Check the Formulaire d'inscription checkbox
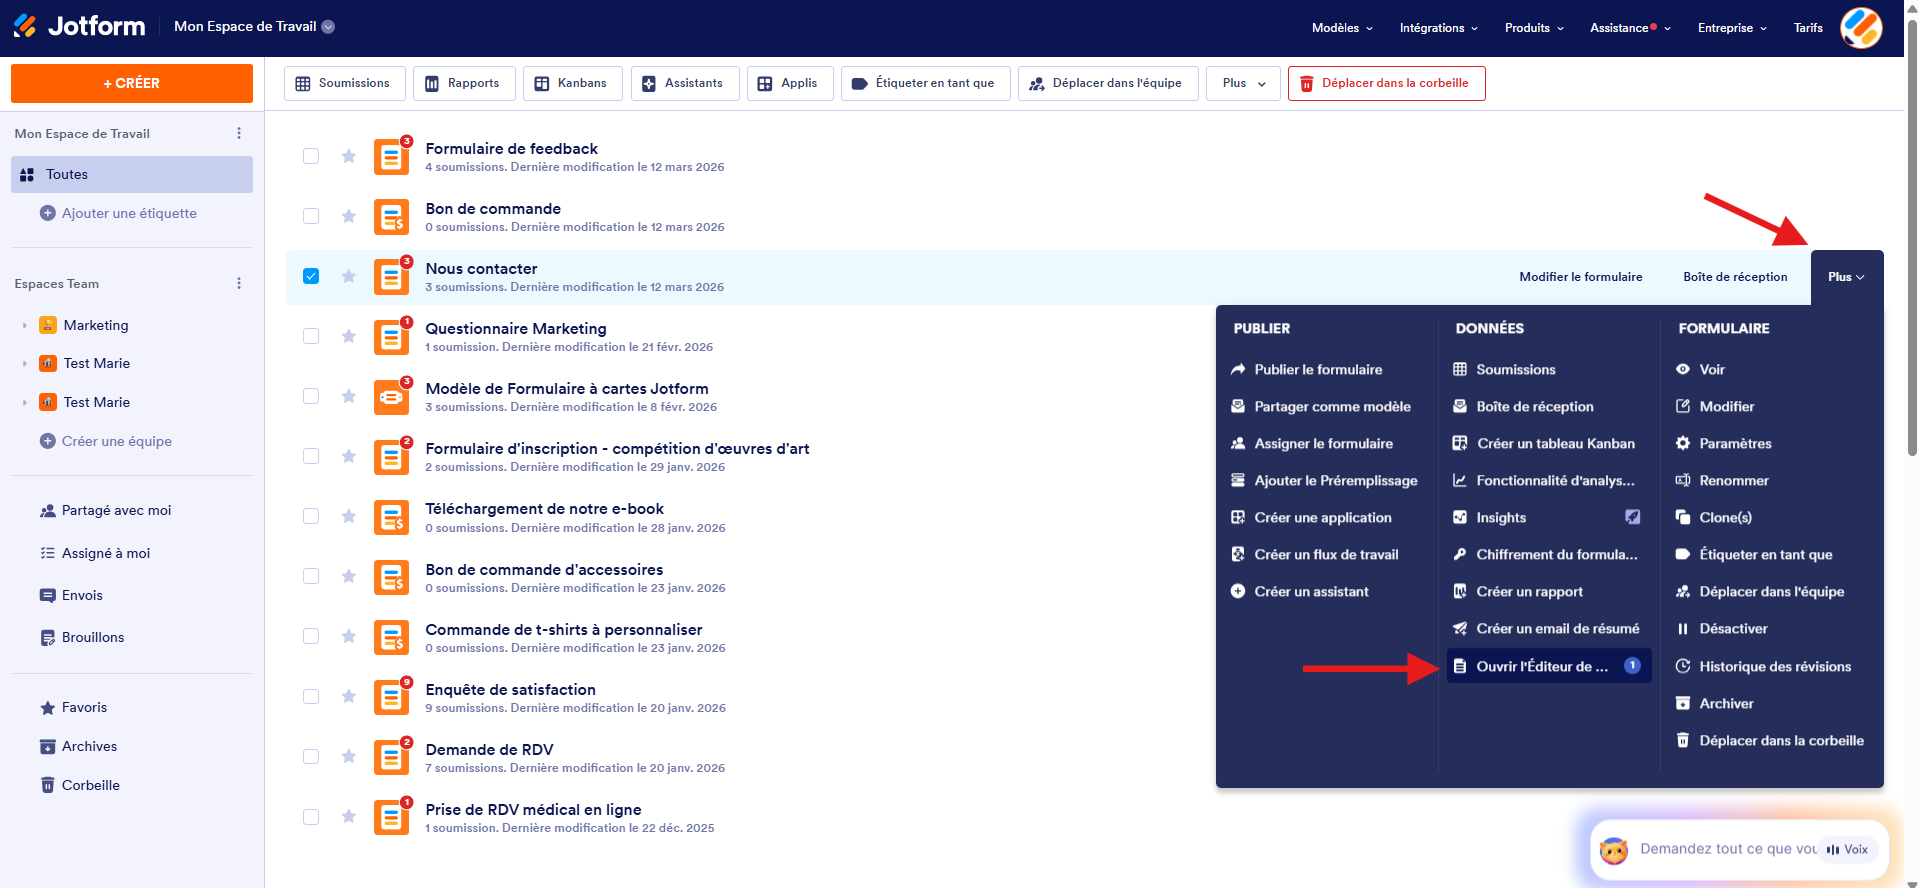1919x888 pixels. coord(311,456)
